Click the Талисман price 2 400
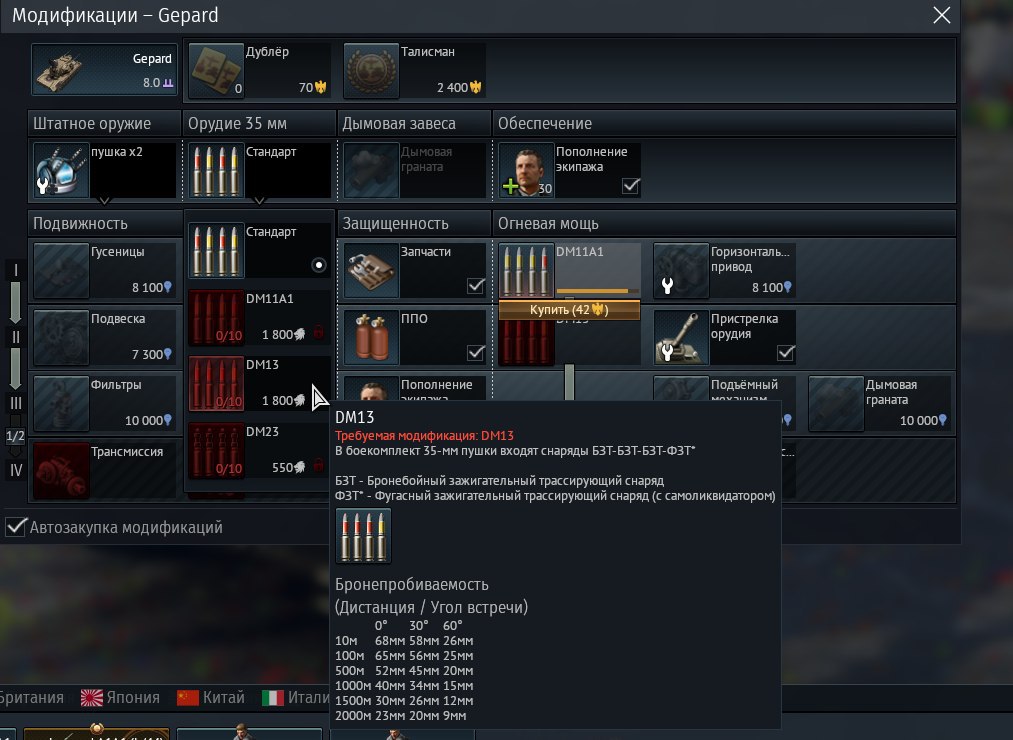Viewport: 1013px width, 740px height. coord(459,87)
